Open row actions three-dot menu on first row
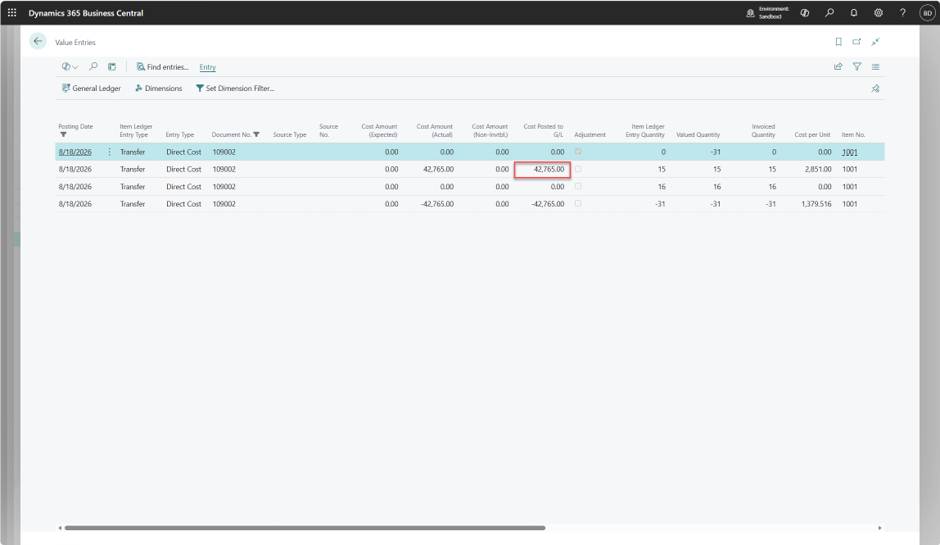Viewport: 940px width, 545px height. 109,152
